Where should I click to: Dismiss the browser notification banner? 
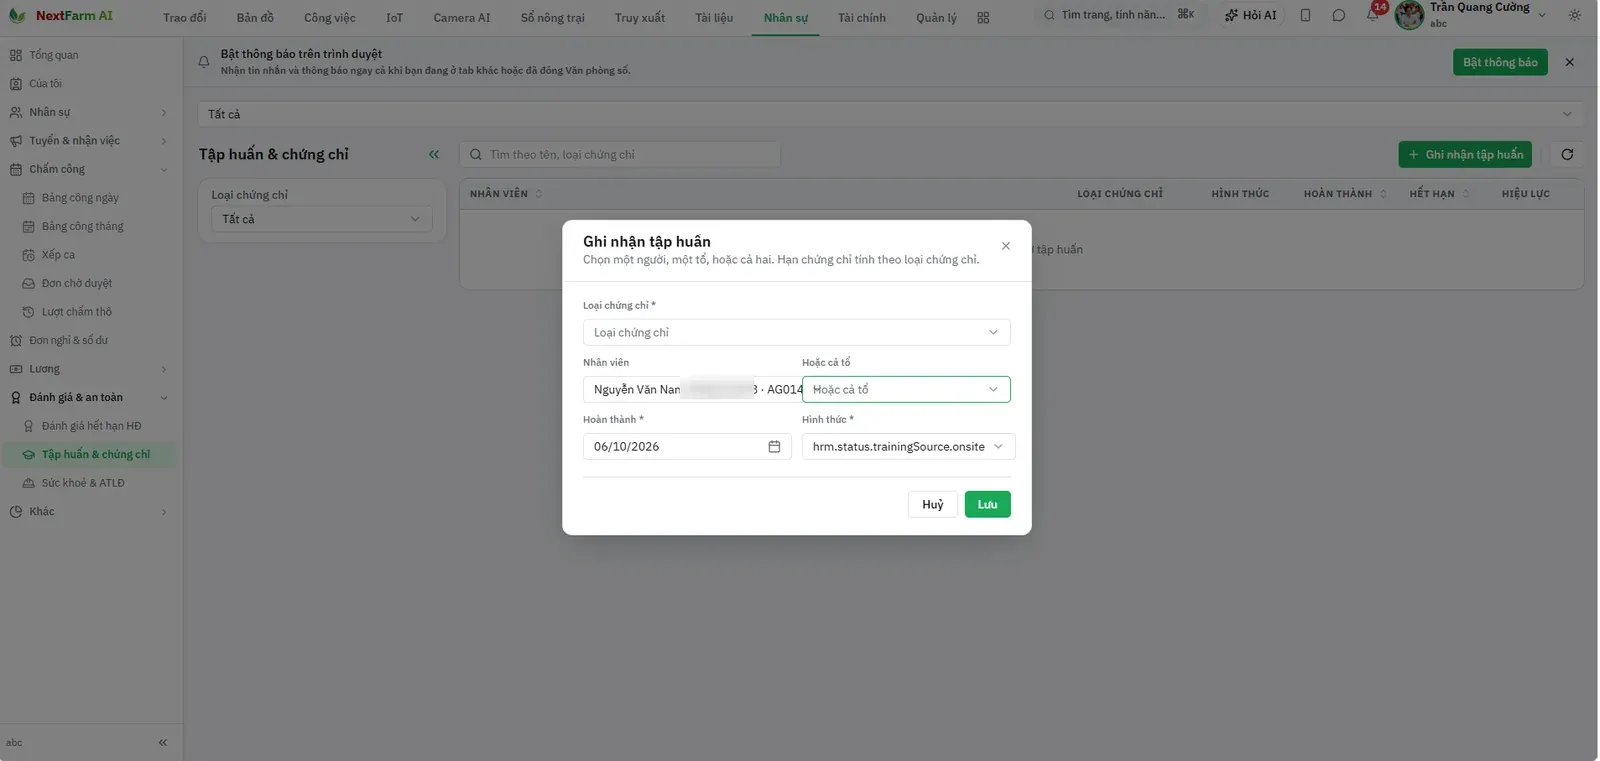tap(1569, 62)
